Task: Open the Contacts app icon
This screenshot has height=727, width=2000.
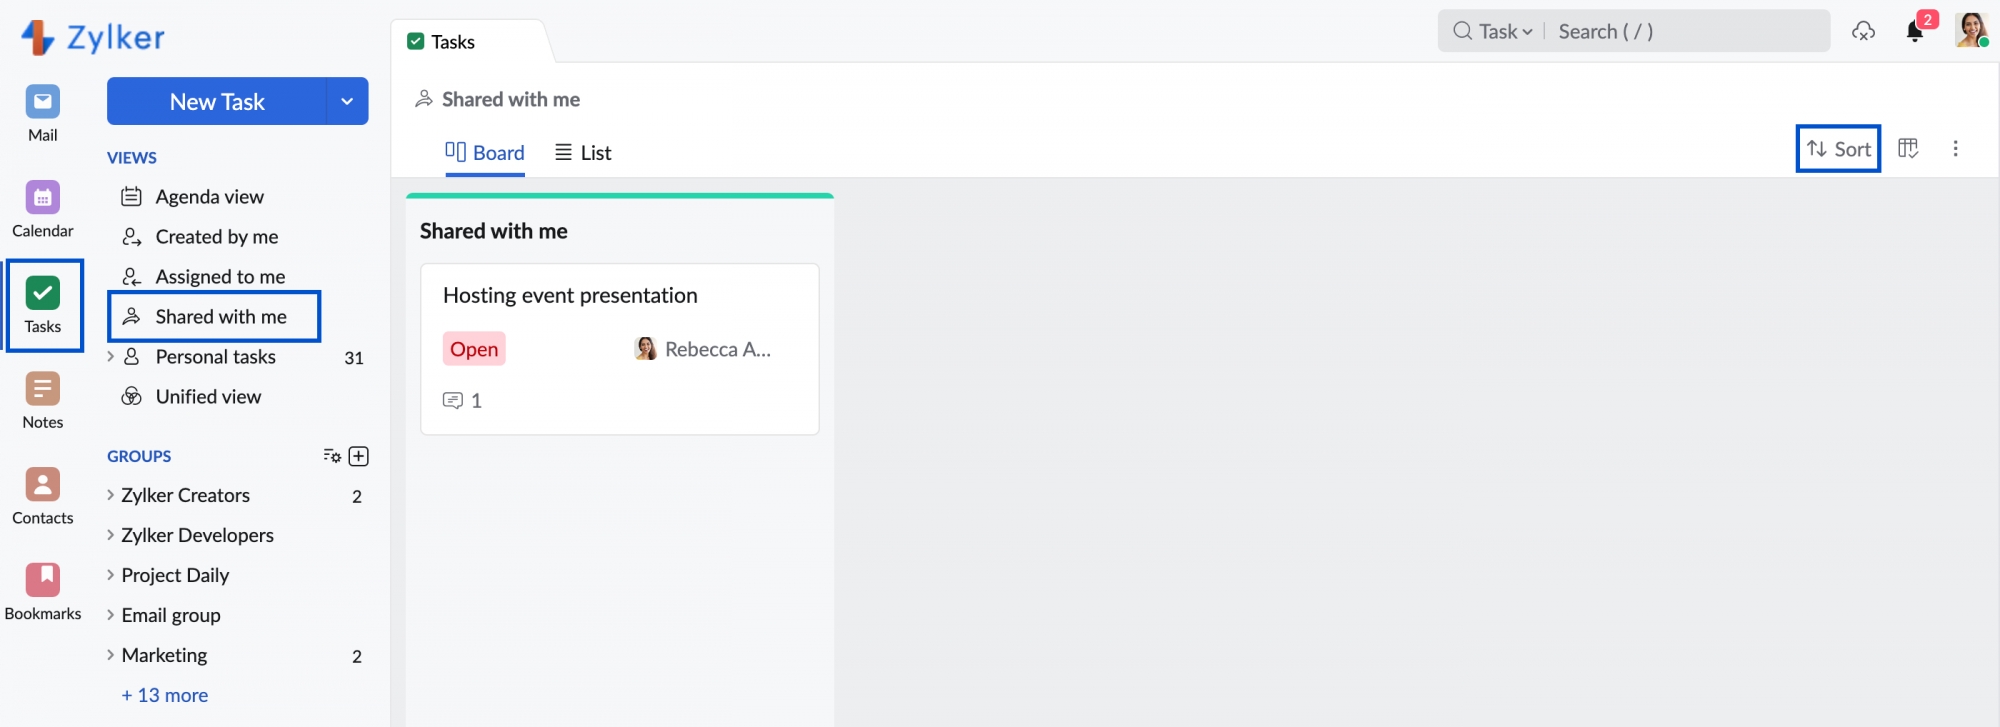Action: point(42,485)
